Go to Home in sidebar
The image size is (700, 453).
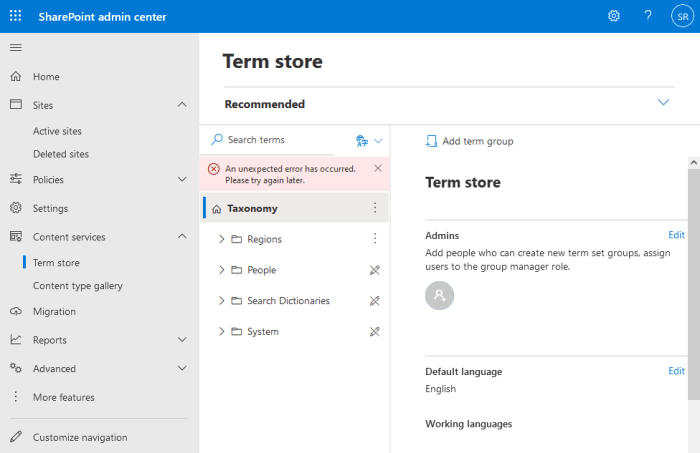pyautogui.click(x=46, y=77)
